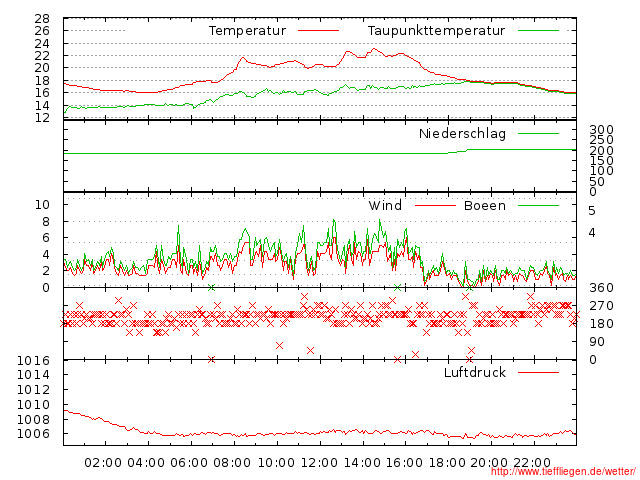Click the 14 temperature axis value
The height and width of the screenshot is (480, 640).
pos(42,105)
